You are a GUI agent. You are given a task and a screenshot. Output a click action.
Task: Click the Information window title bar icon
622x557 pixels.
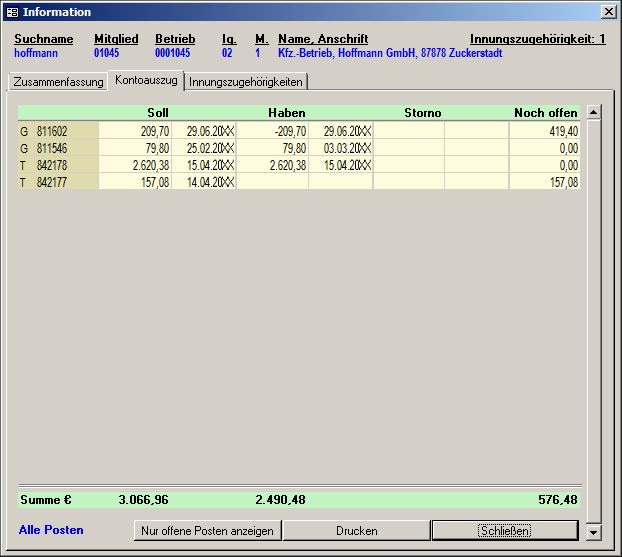click(x=12, y=12)
